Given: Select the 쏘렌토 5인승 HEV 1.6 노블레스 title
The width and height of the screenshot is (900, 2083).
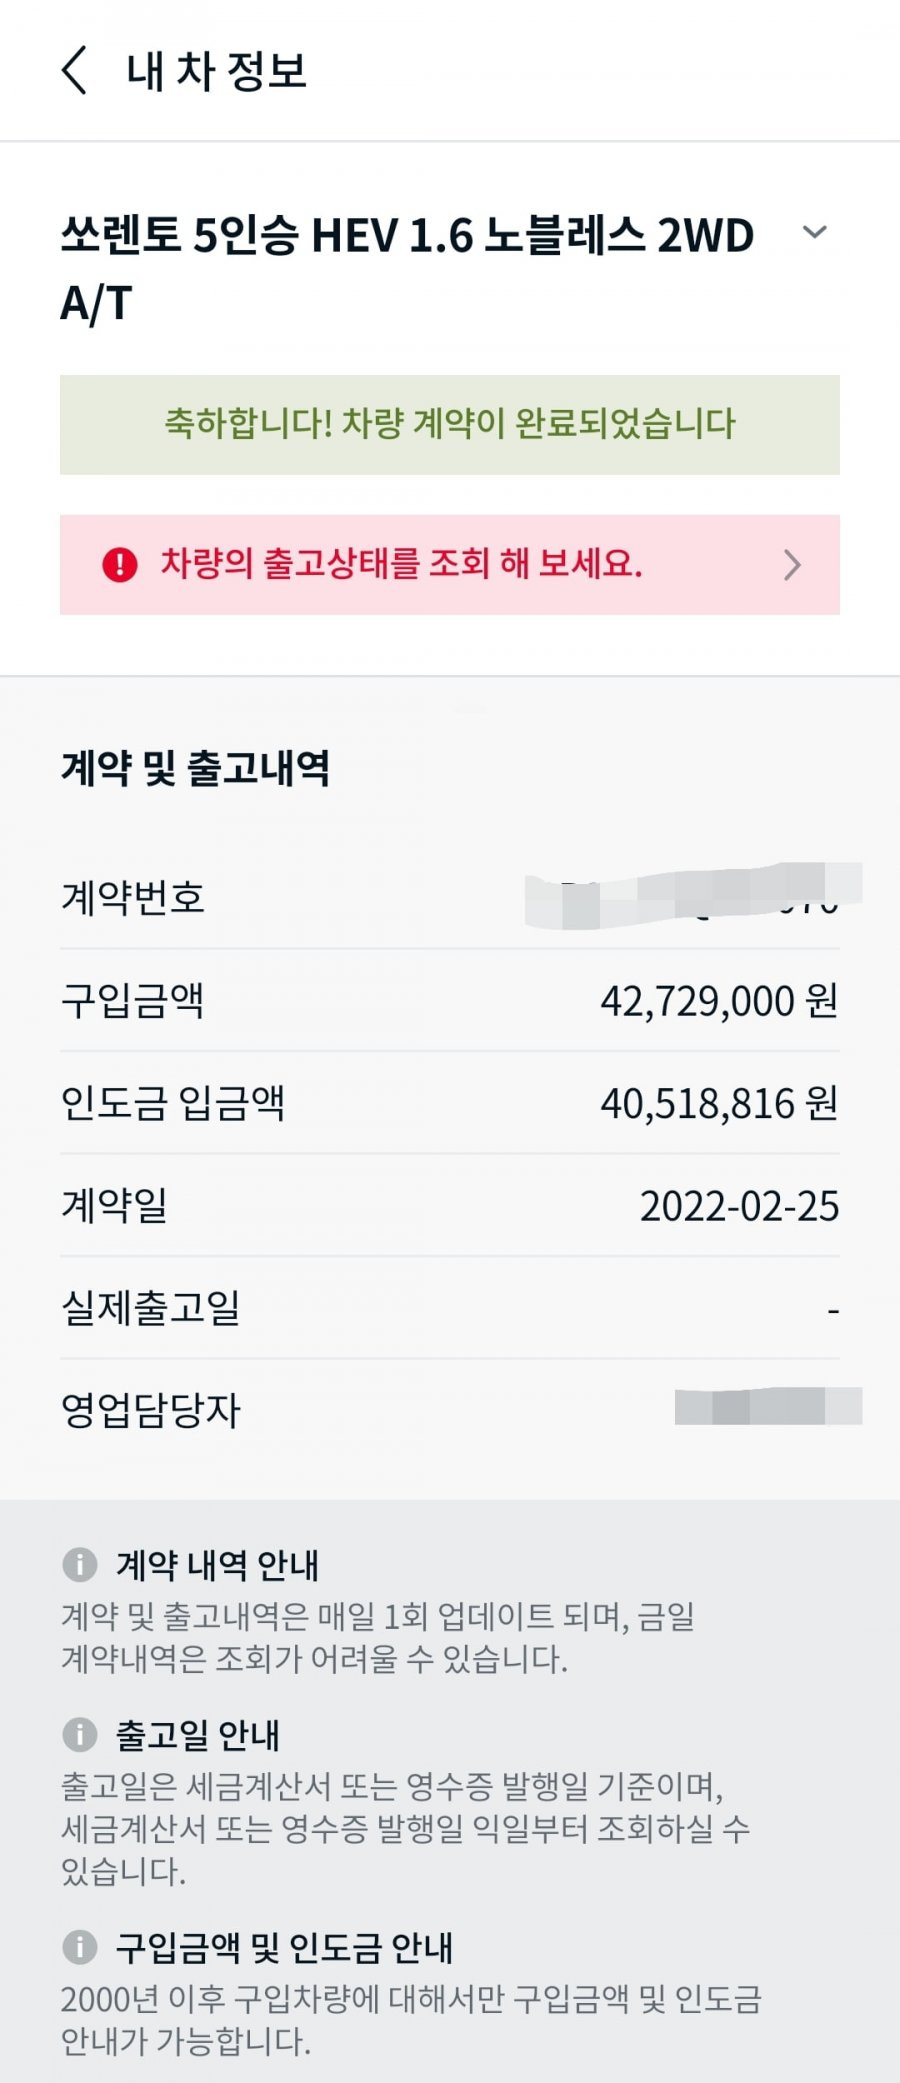Looking at the screenshot, I should (408, 268).
